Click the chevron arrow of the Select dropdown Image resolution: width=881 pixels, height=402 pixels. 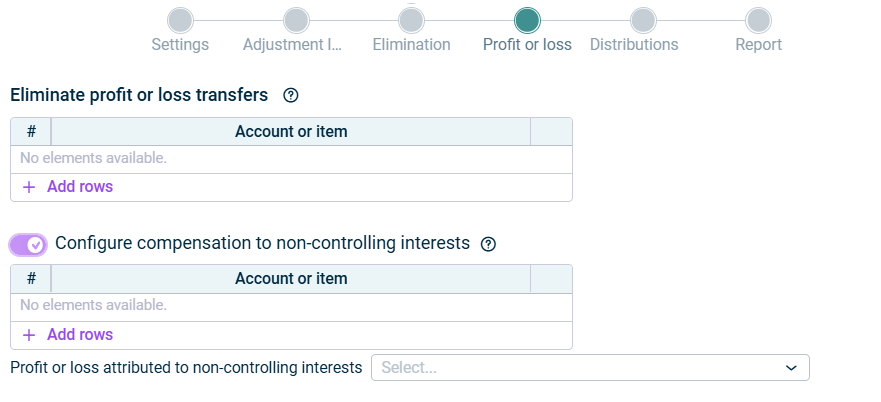pos(791,368)
